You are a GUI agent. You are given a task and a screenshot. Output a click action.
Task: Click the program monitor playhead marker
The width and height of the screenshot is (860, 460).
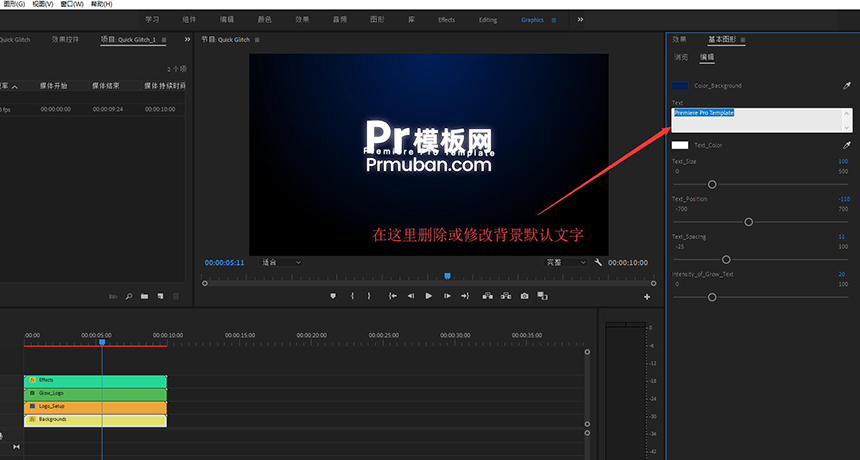click(447, 276)
